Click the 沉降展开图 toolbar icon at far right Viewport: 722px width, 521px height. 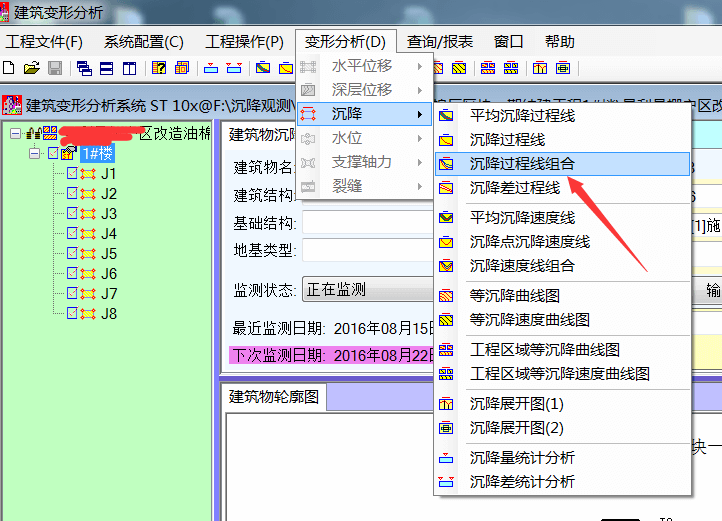click(563, 68)
